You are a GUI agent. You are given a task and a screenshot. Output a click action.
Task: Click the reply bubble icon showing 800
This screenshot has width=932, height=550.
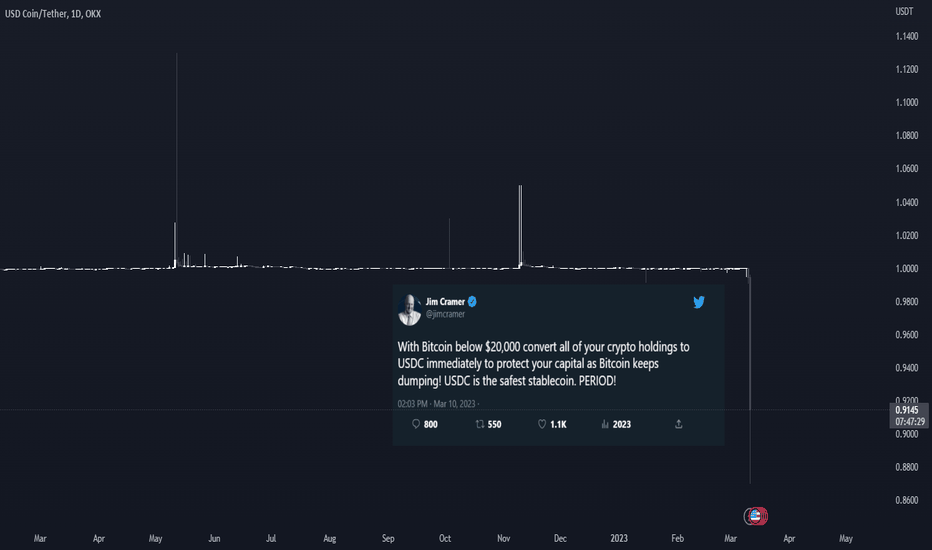tap(416, 424)
